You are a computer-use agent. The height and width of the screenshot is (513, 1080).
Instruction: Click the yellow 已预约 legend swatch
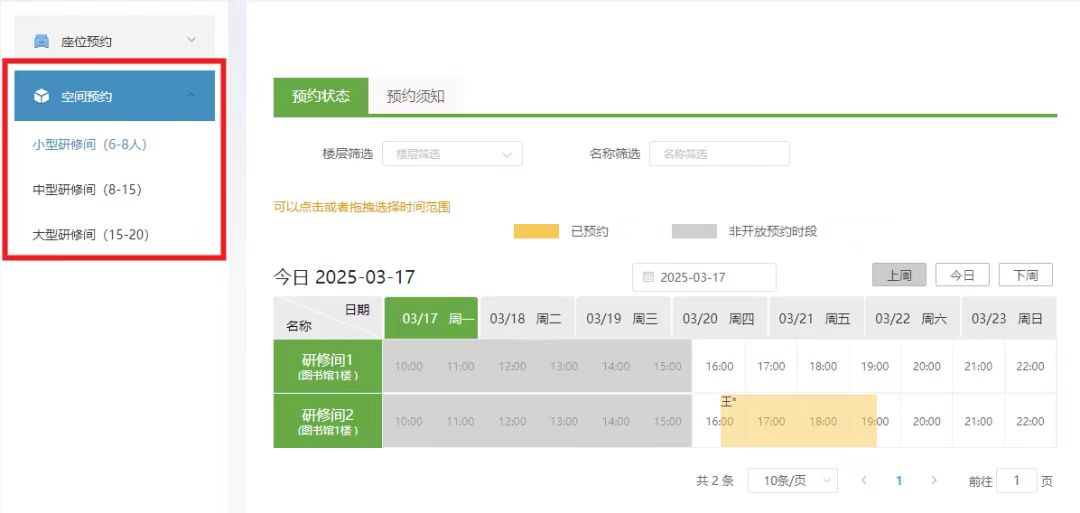[x=536, y=231]
